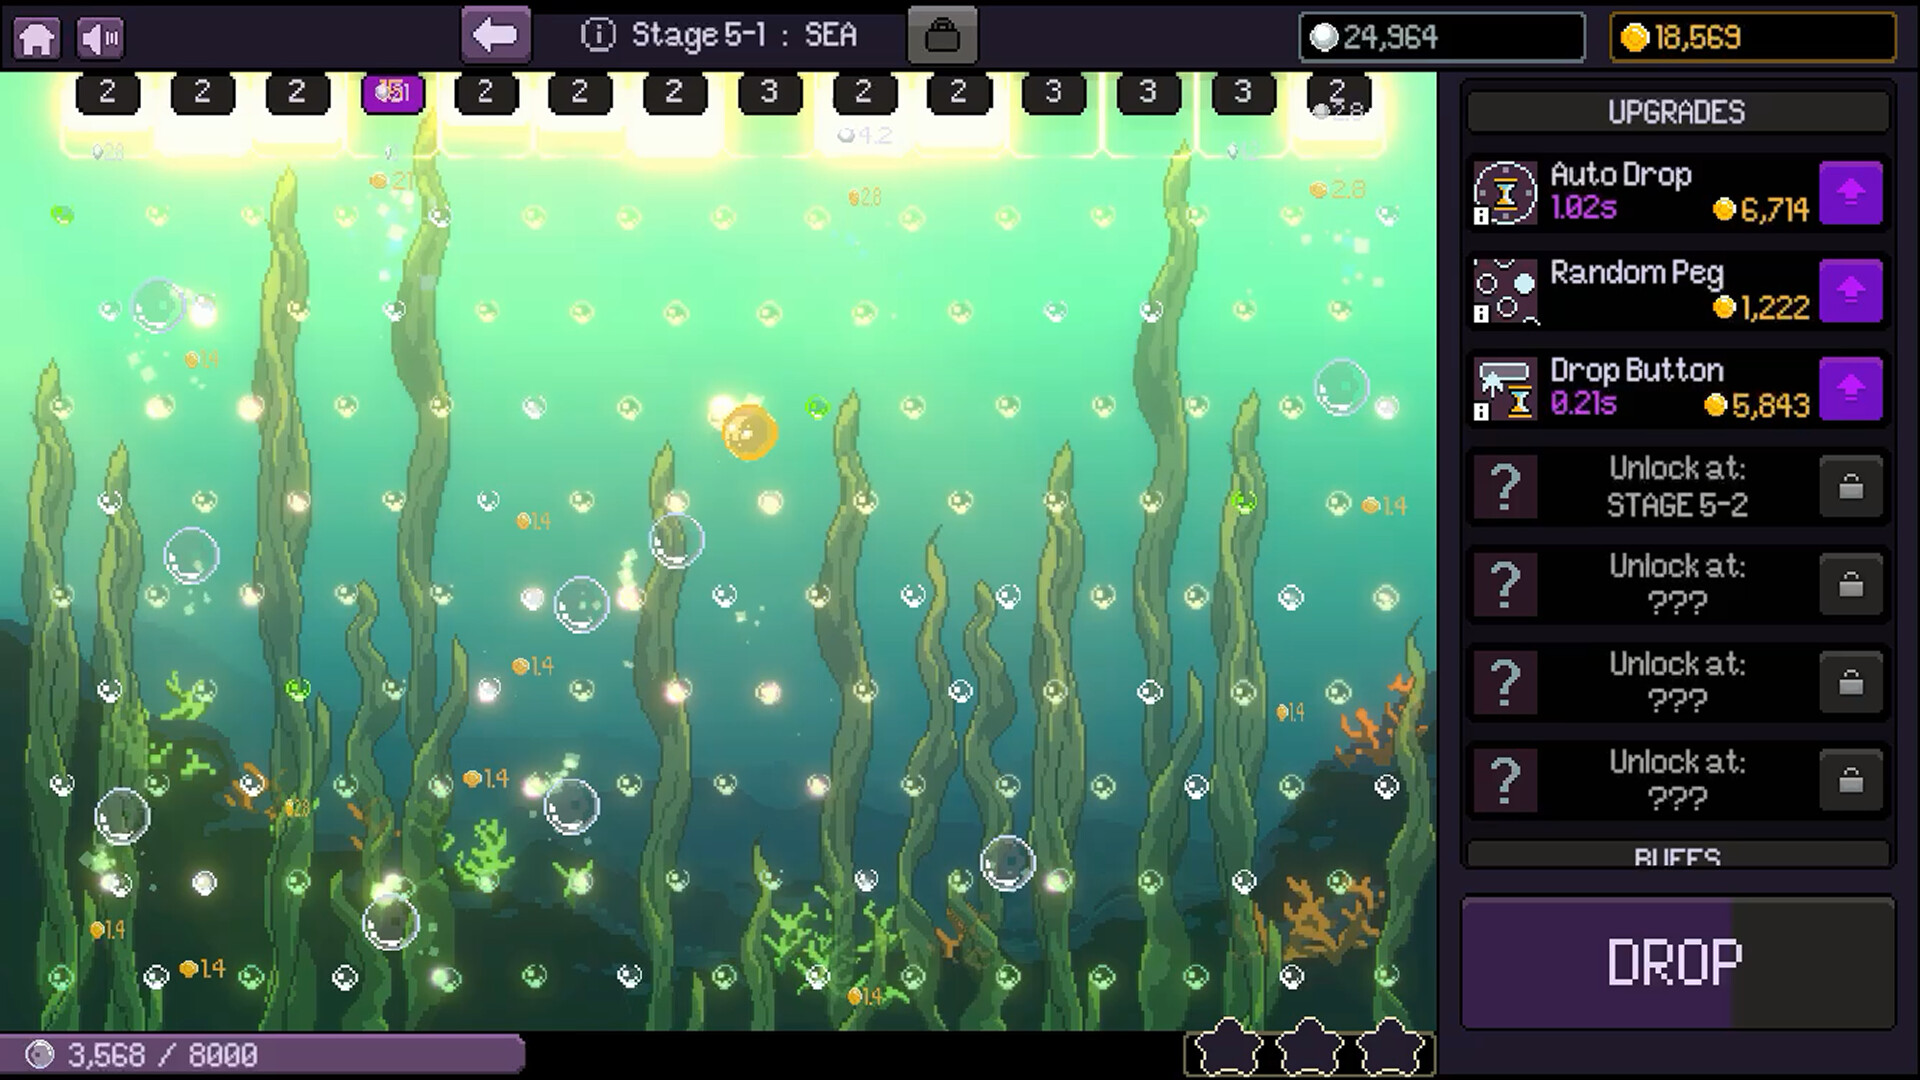Click the Random Peg upgrade icon
1920x1080 pixels.
(1505, 290)
